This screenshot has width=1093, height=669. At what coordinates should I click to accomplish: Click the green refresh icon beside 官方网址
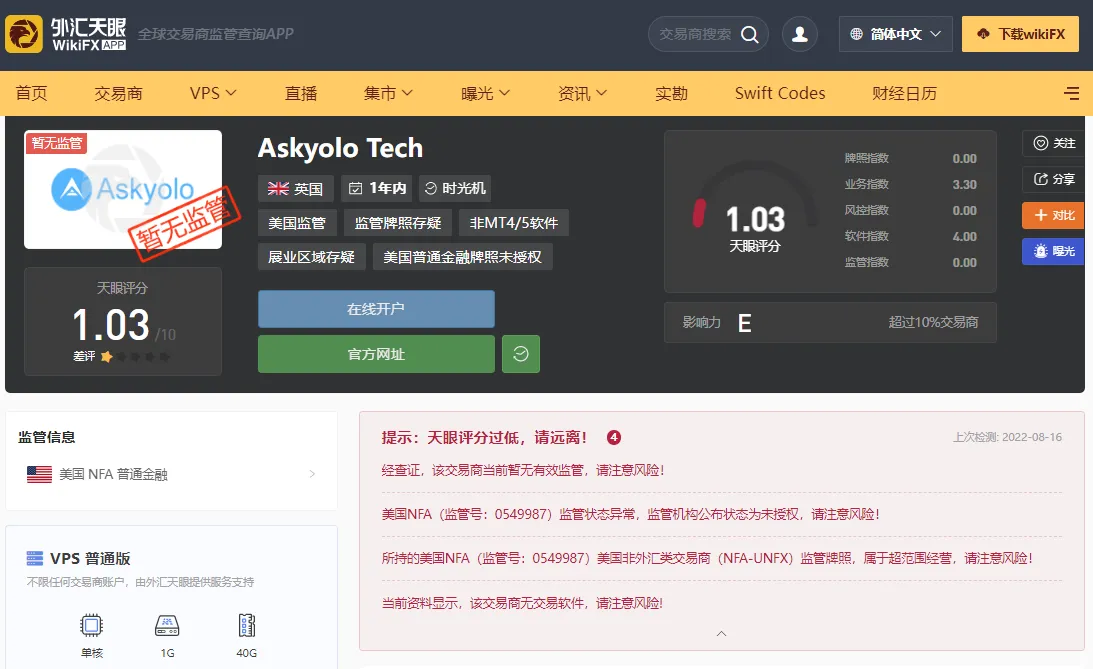point(521,354)
